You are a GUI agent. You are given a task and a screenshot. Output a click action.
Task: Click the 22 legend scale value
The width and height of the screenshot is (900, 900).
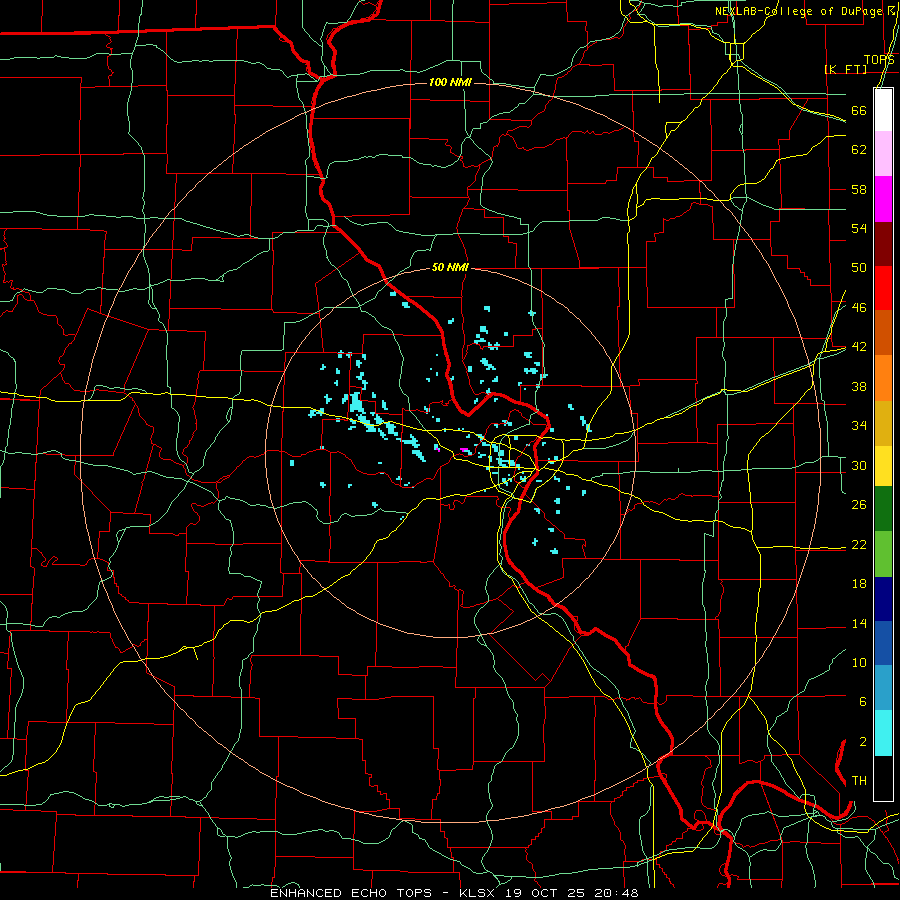[x=859, y=544]
